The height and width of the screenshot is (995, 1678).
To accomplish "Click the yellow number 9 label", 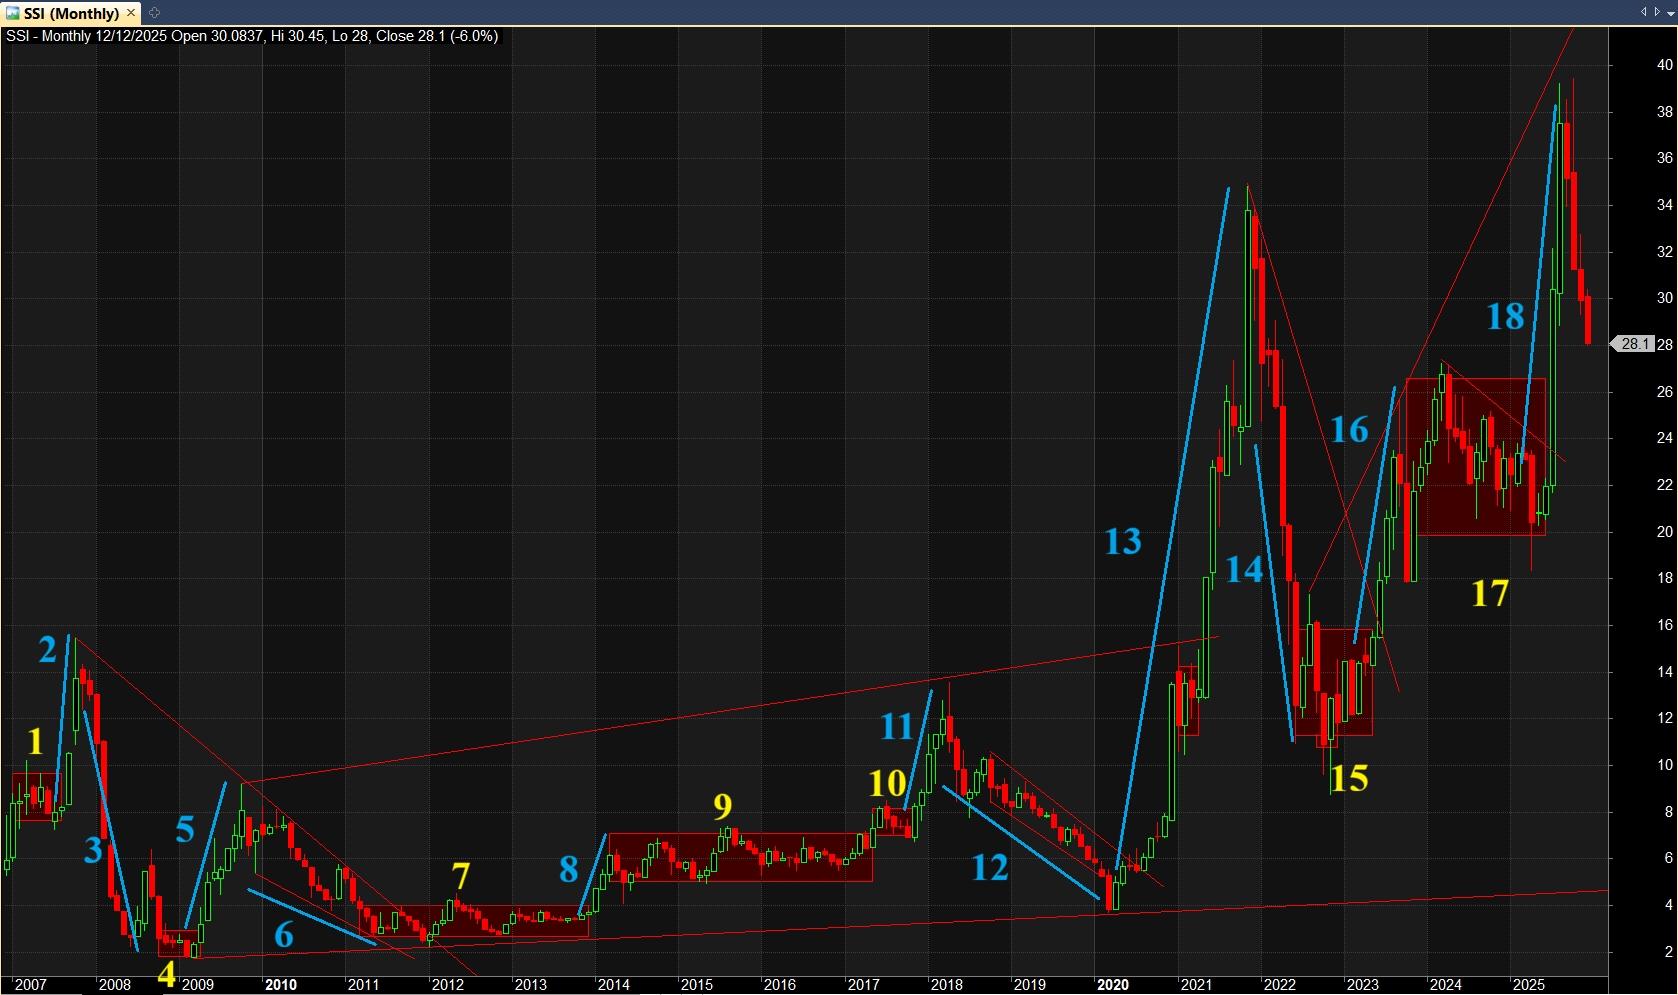I will coord(722,806).
